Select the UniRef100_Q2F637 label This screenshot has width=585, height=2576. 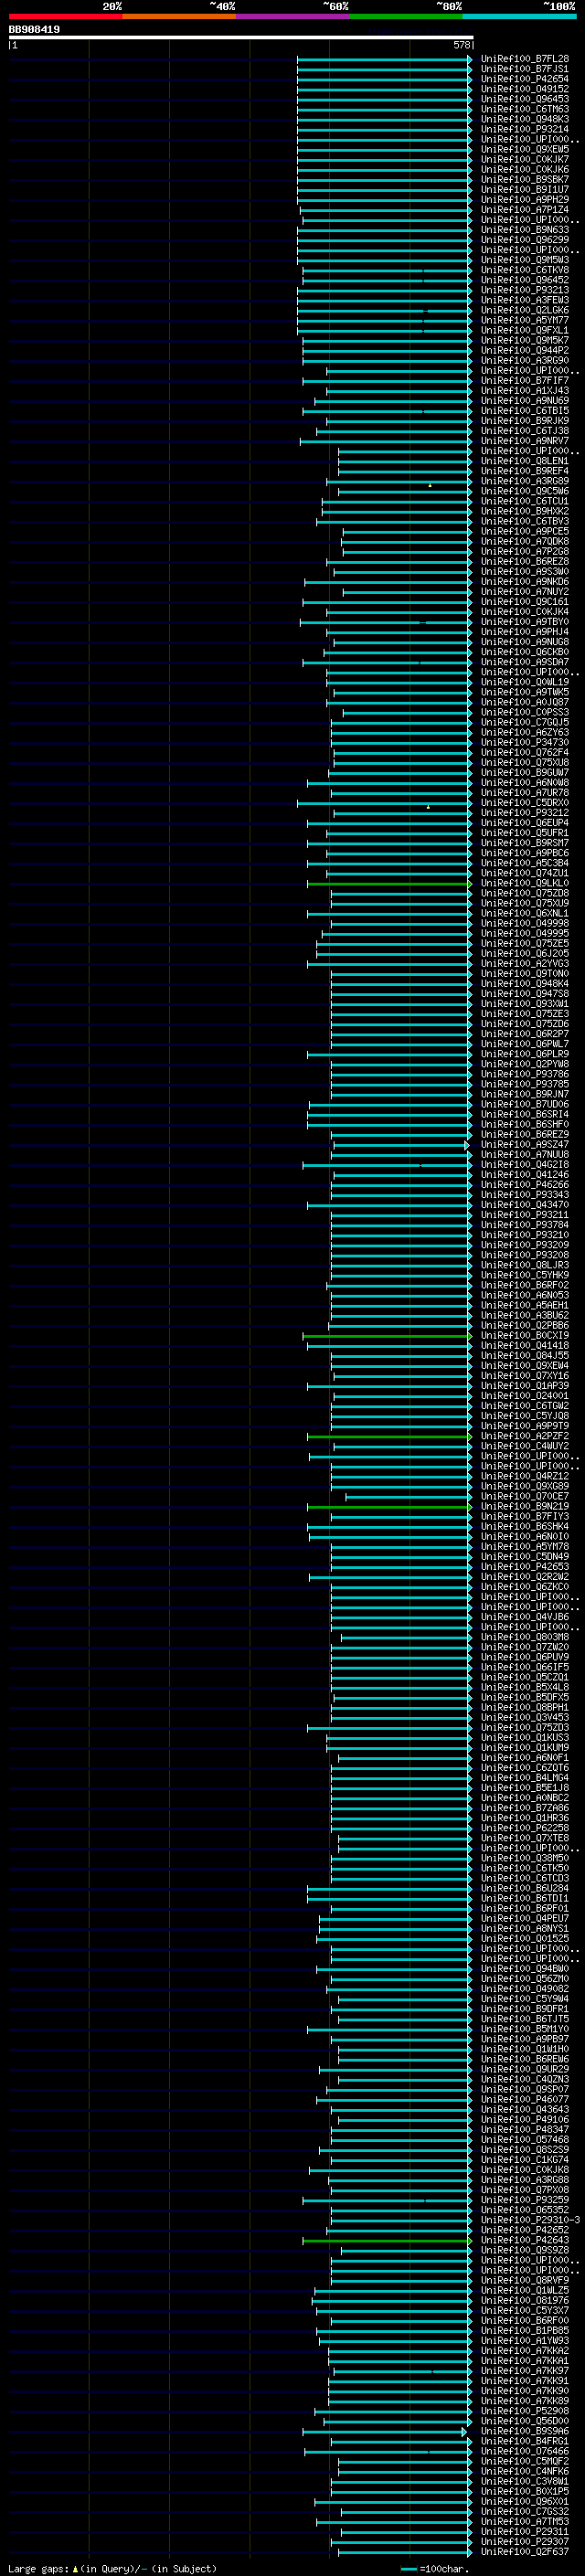tap(525, 2552)
